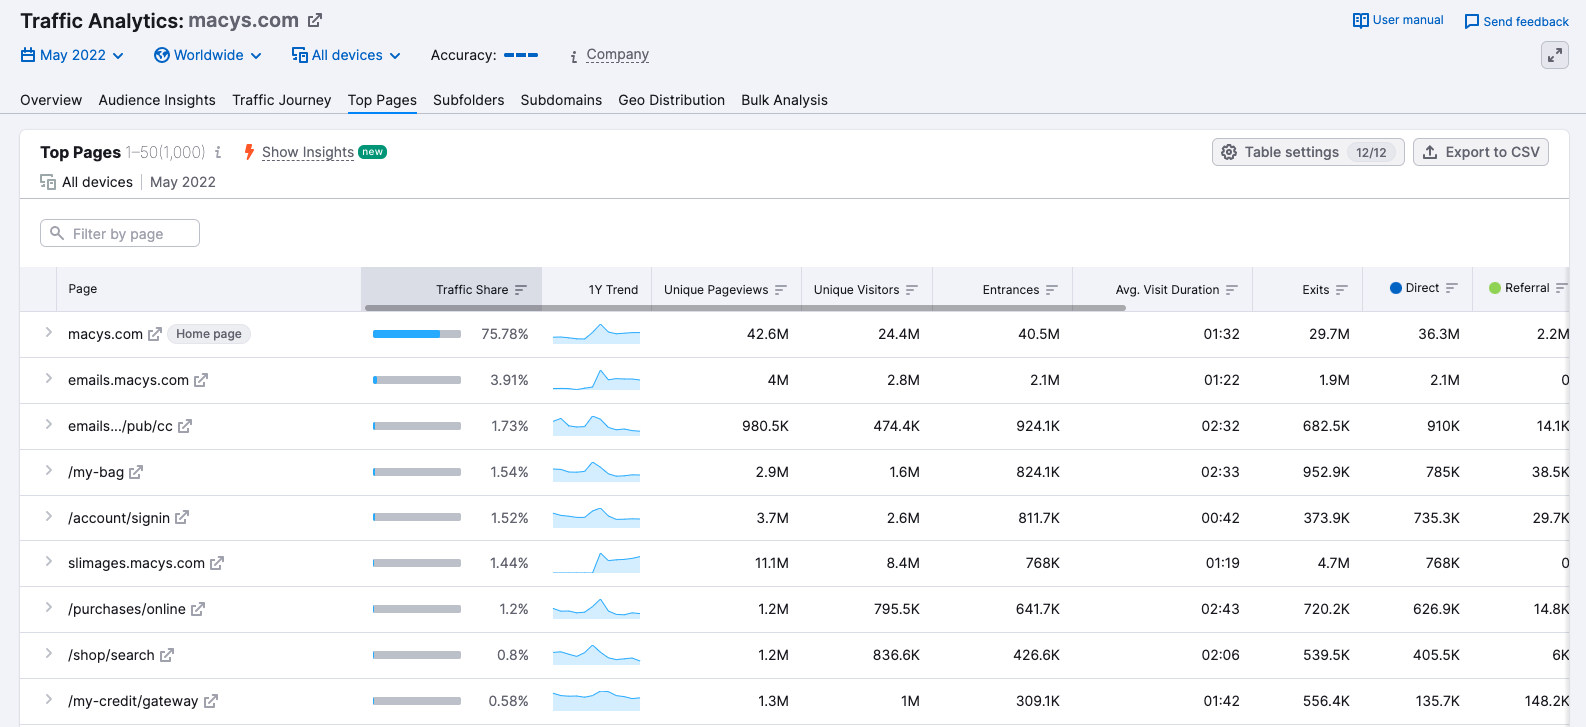Open external link icon for /my-bag

click(x=136, y=472)
